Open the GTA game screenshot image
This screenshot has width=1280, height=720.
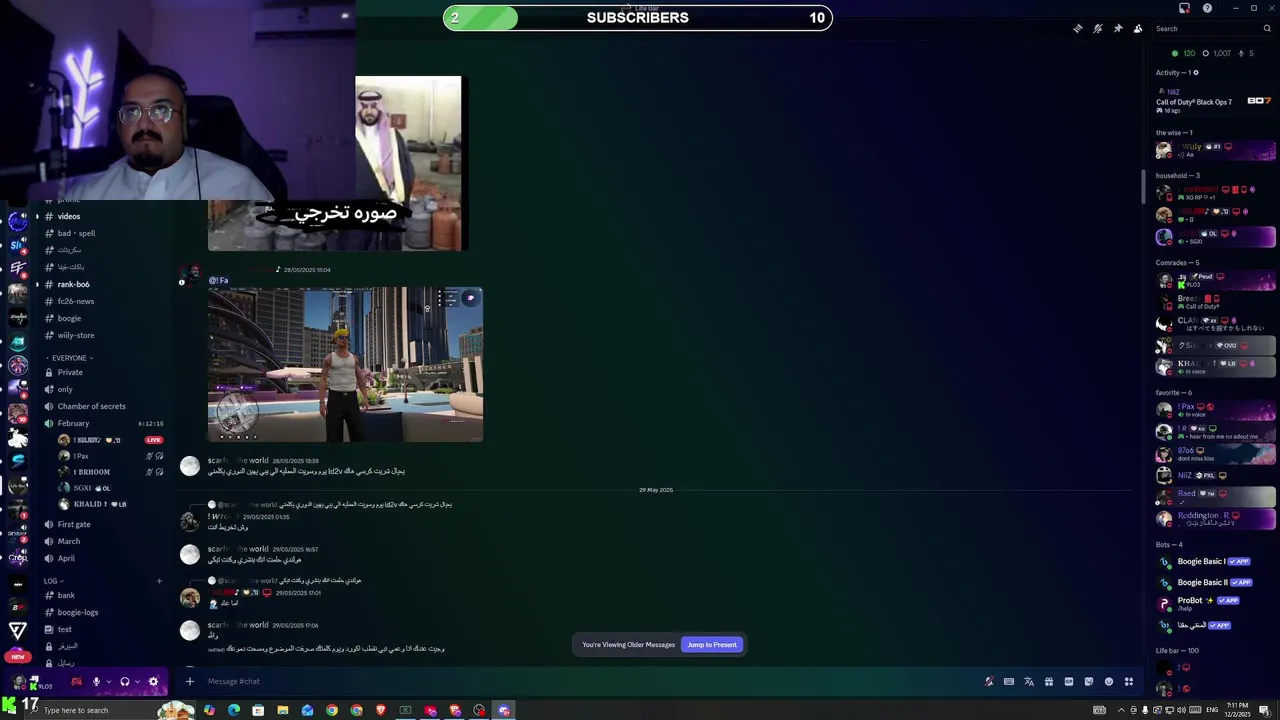click(x=345, y=365)
